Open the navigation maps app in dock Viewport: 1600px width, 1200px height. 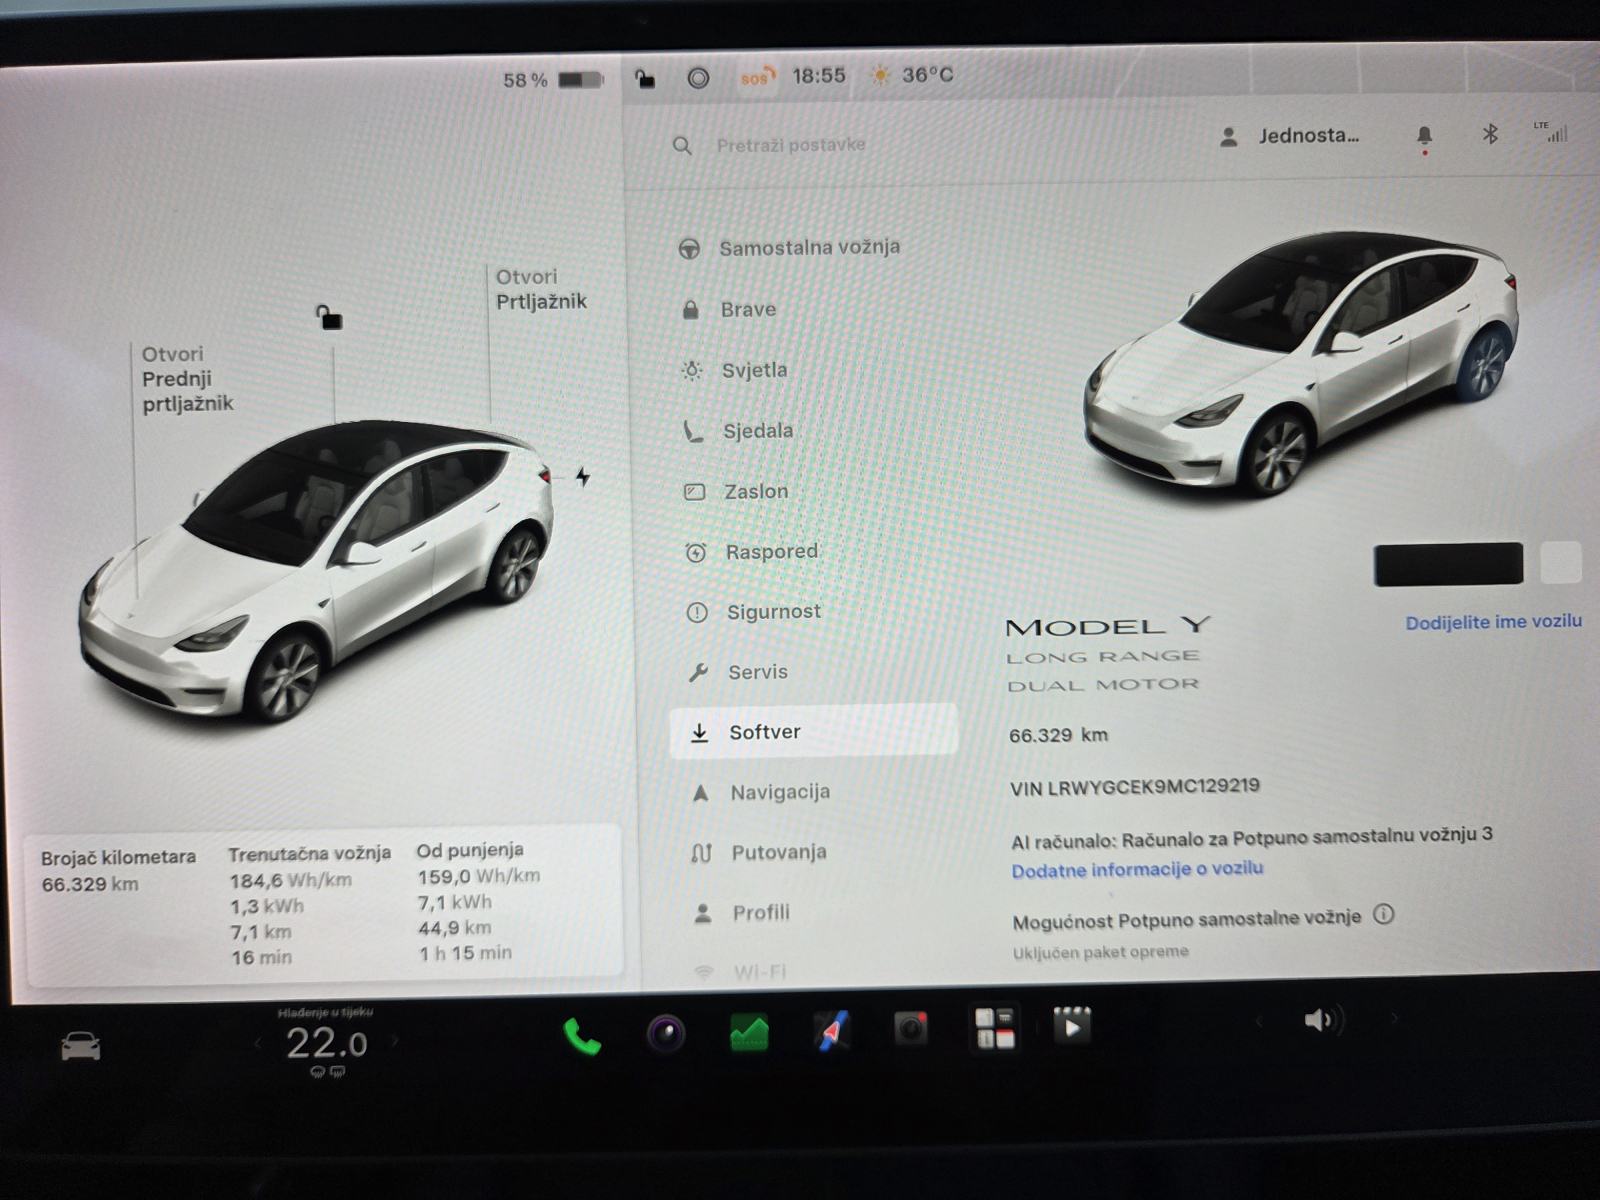point(831,1030)
